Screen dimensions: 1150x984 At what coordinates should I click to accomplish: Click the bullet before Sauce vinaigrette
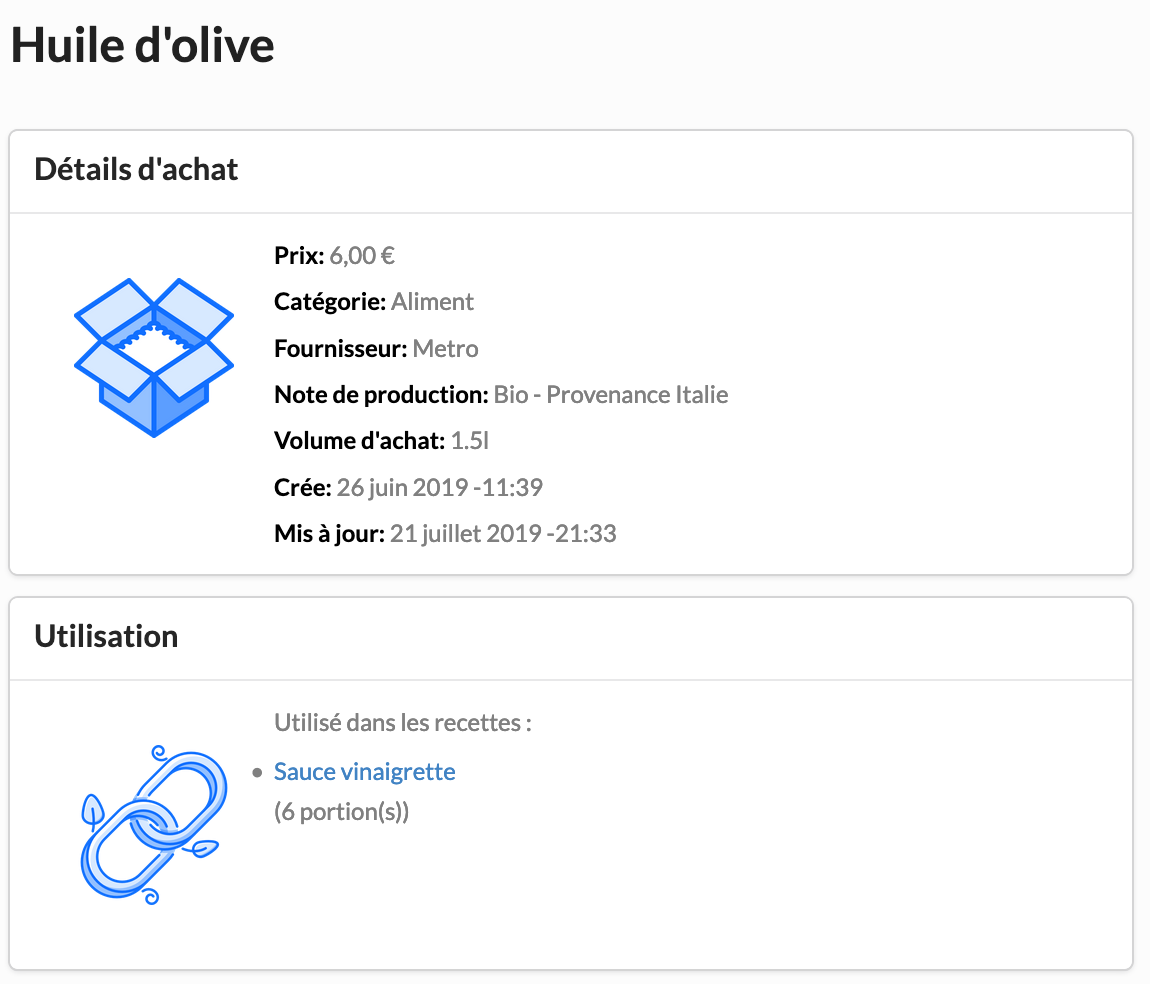[258, 772]
